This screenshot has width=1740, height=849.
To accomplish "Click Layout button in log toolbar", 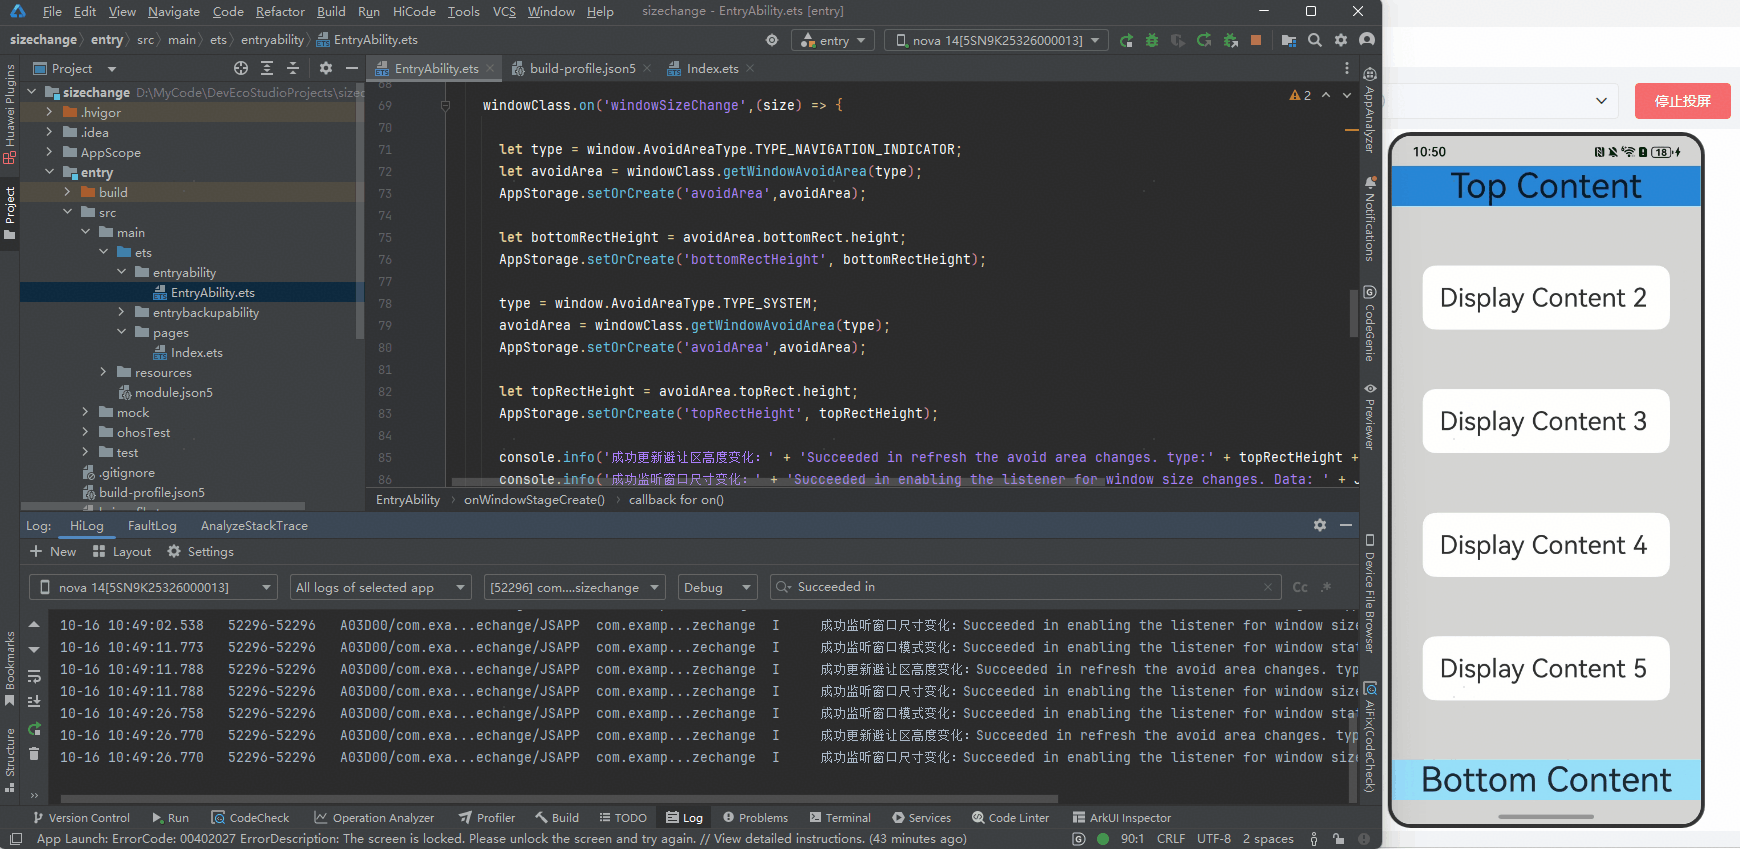I will (122, 551).
